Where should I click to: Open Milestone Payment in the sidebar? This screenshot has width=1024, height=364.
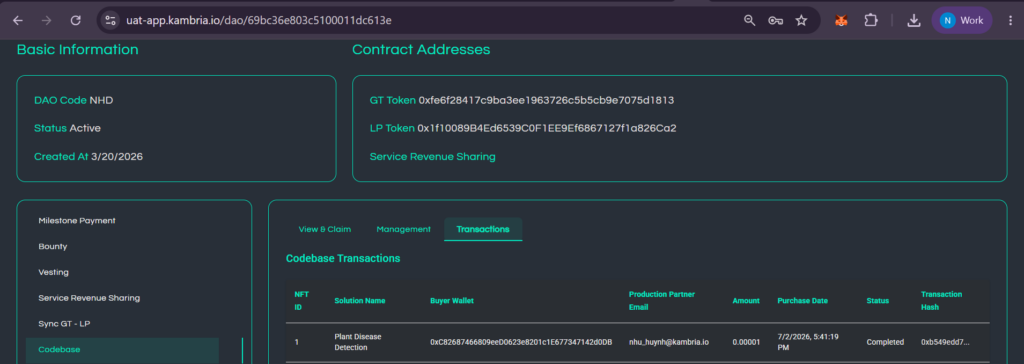[77, 221]
